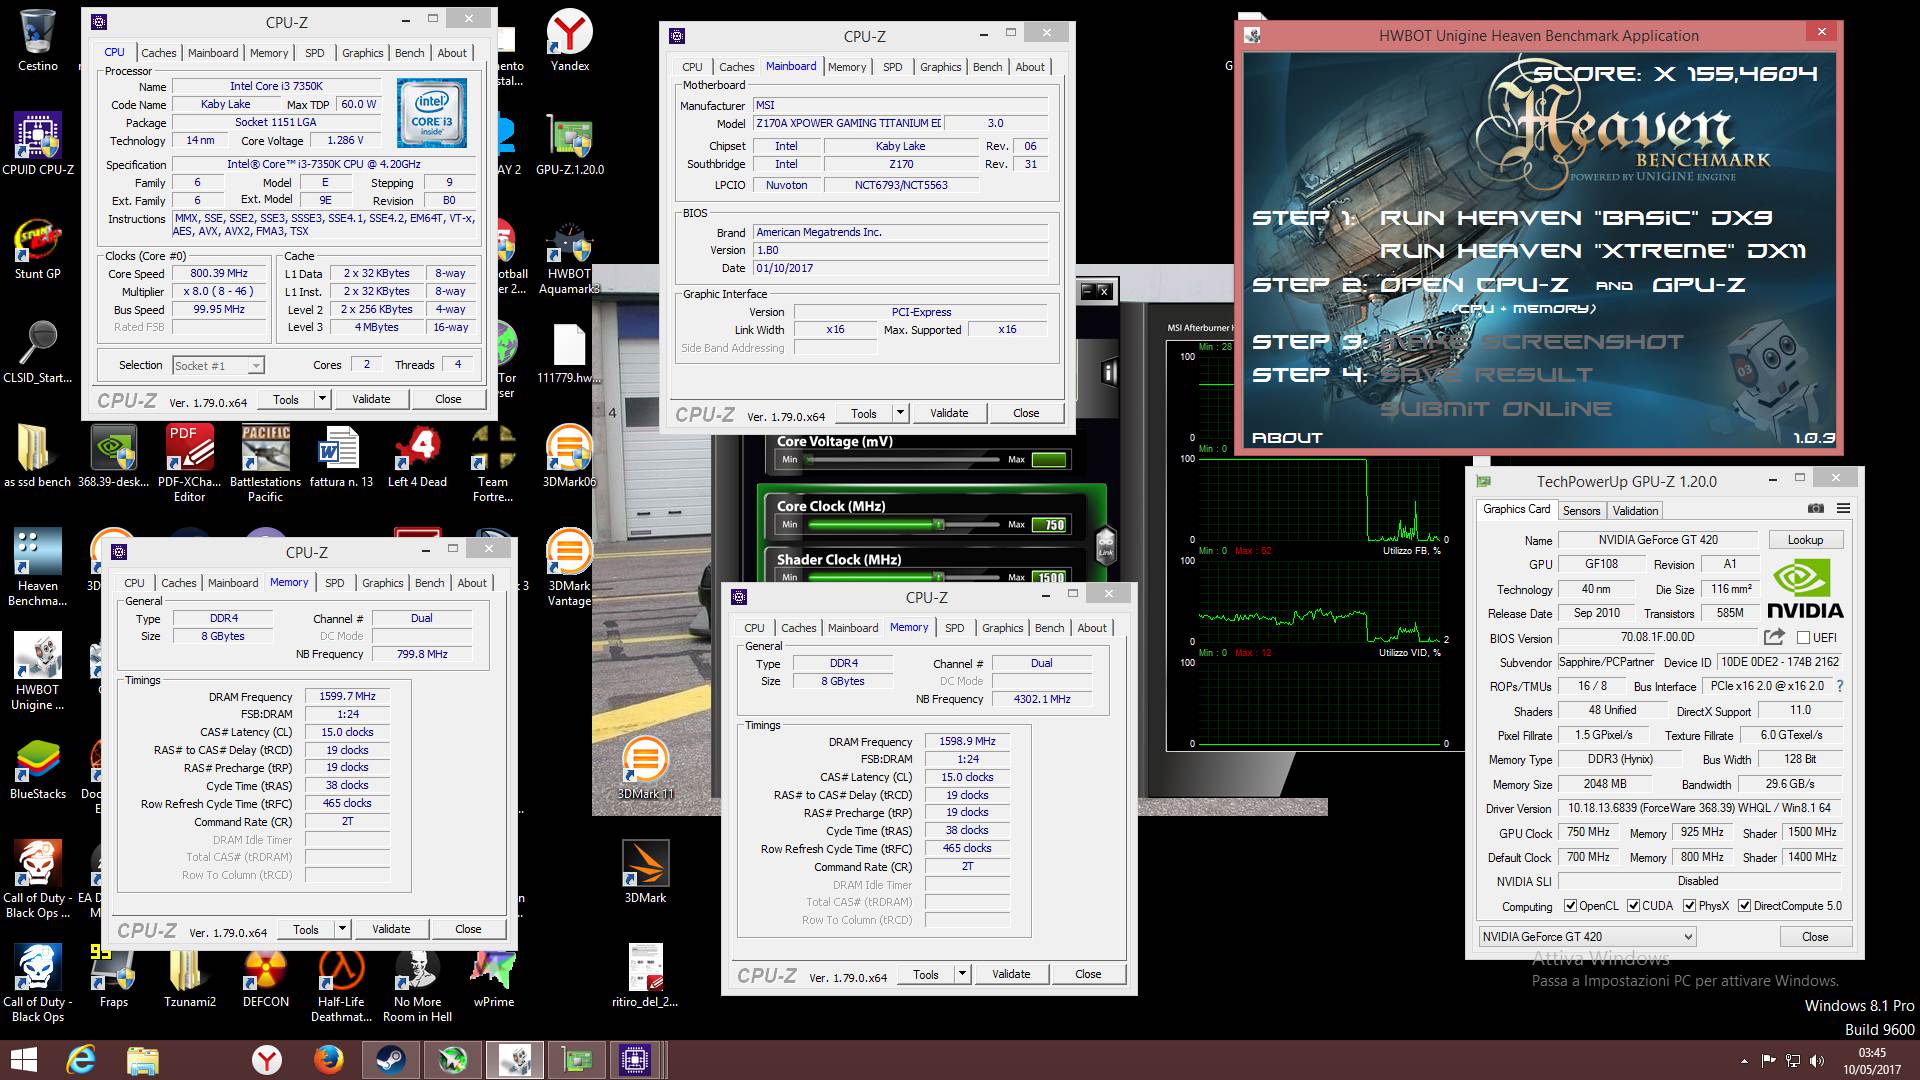This screenshot has height=1080, width=1920.
Task: Launch 3DMark 11 desktop shortcut
Action: tap(645, 768)
